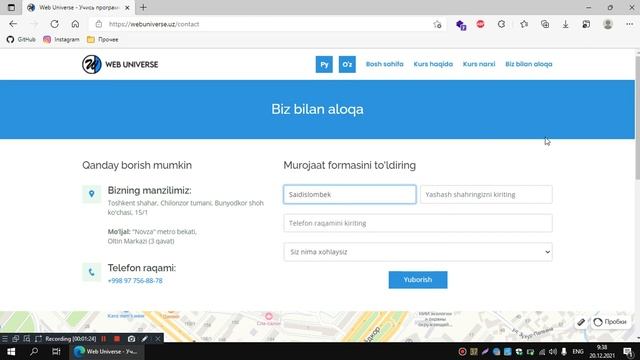
Task: Open a new browser tab
Action: (x=143, y=7)
